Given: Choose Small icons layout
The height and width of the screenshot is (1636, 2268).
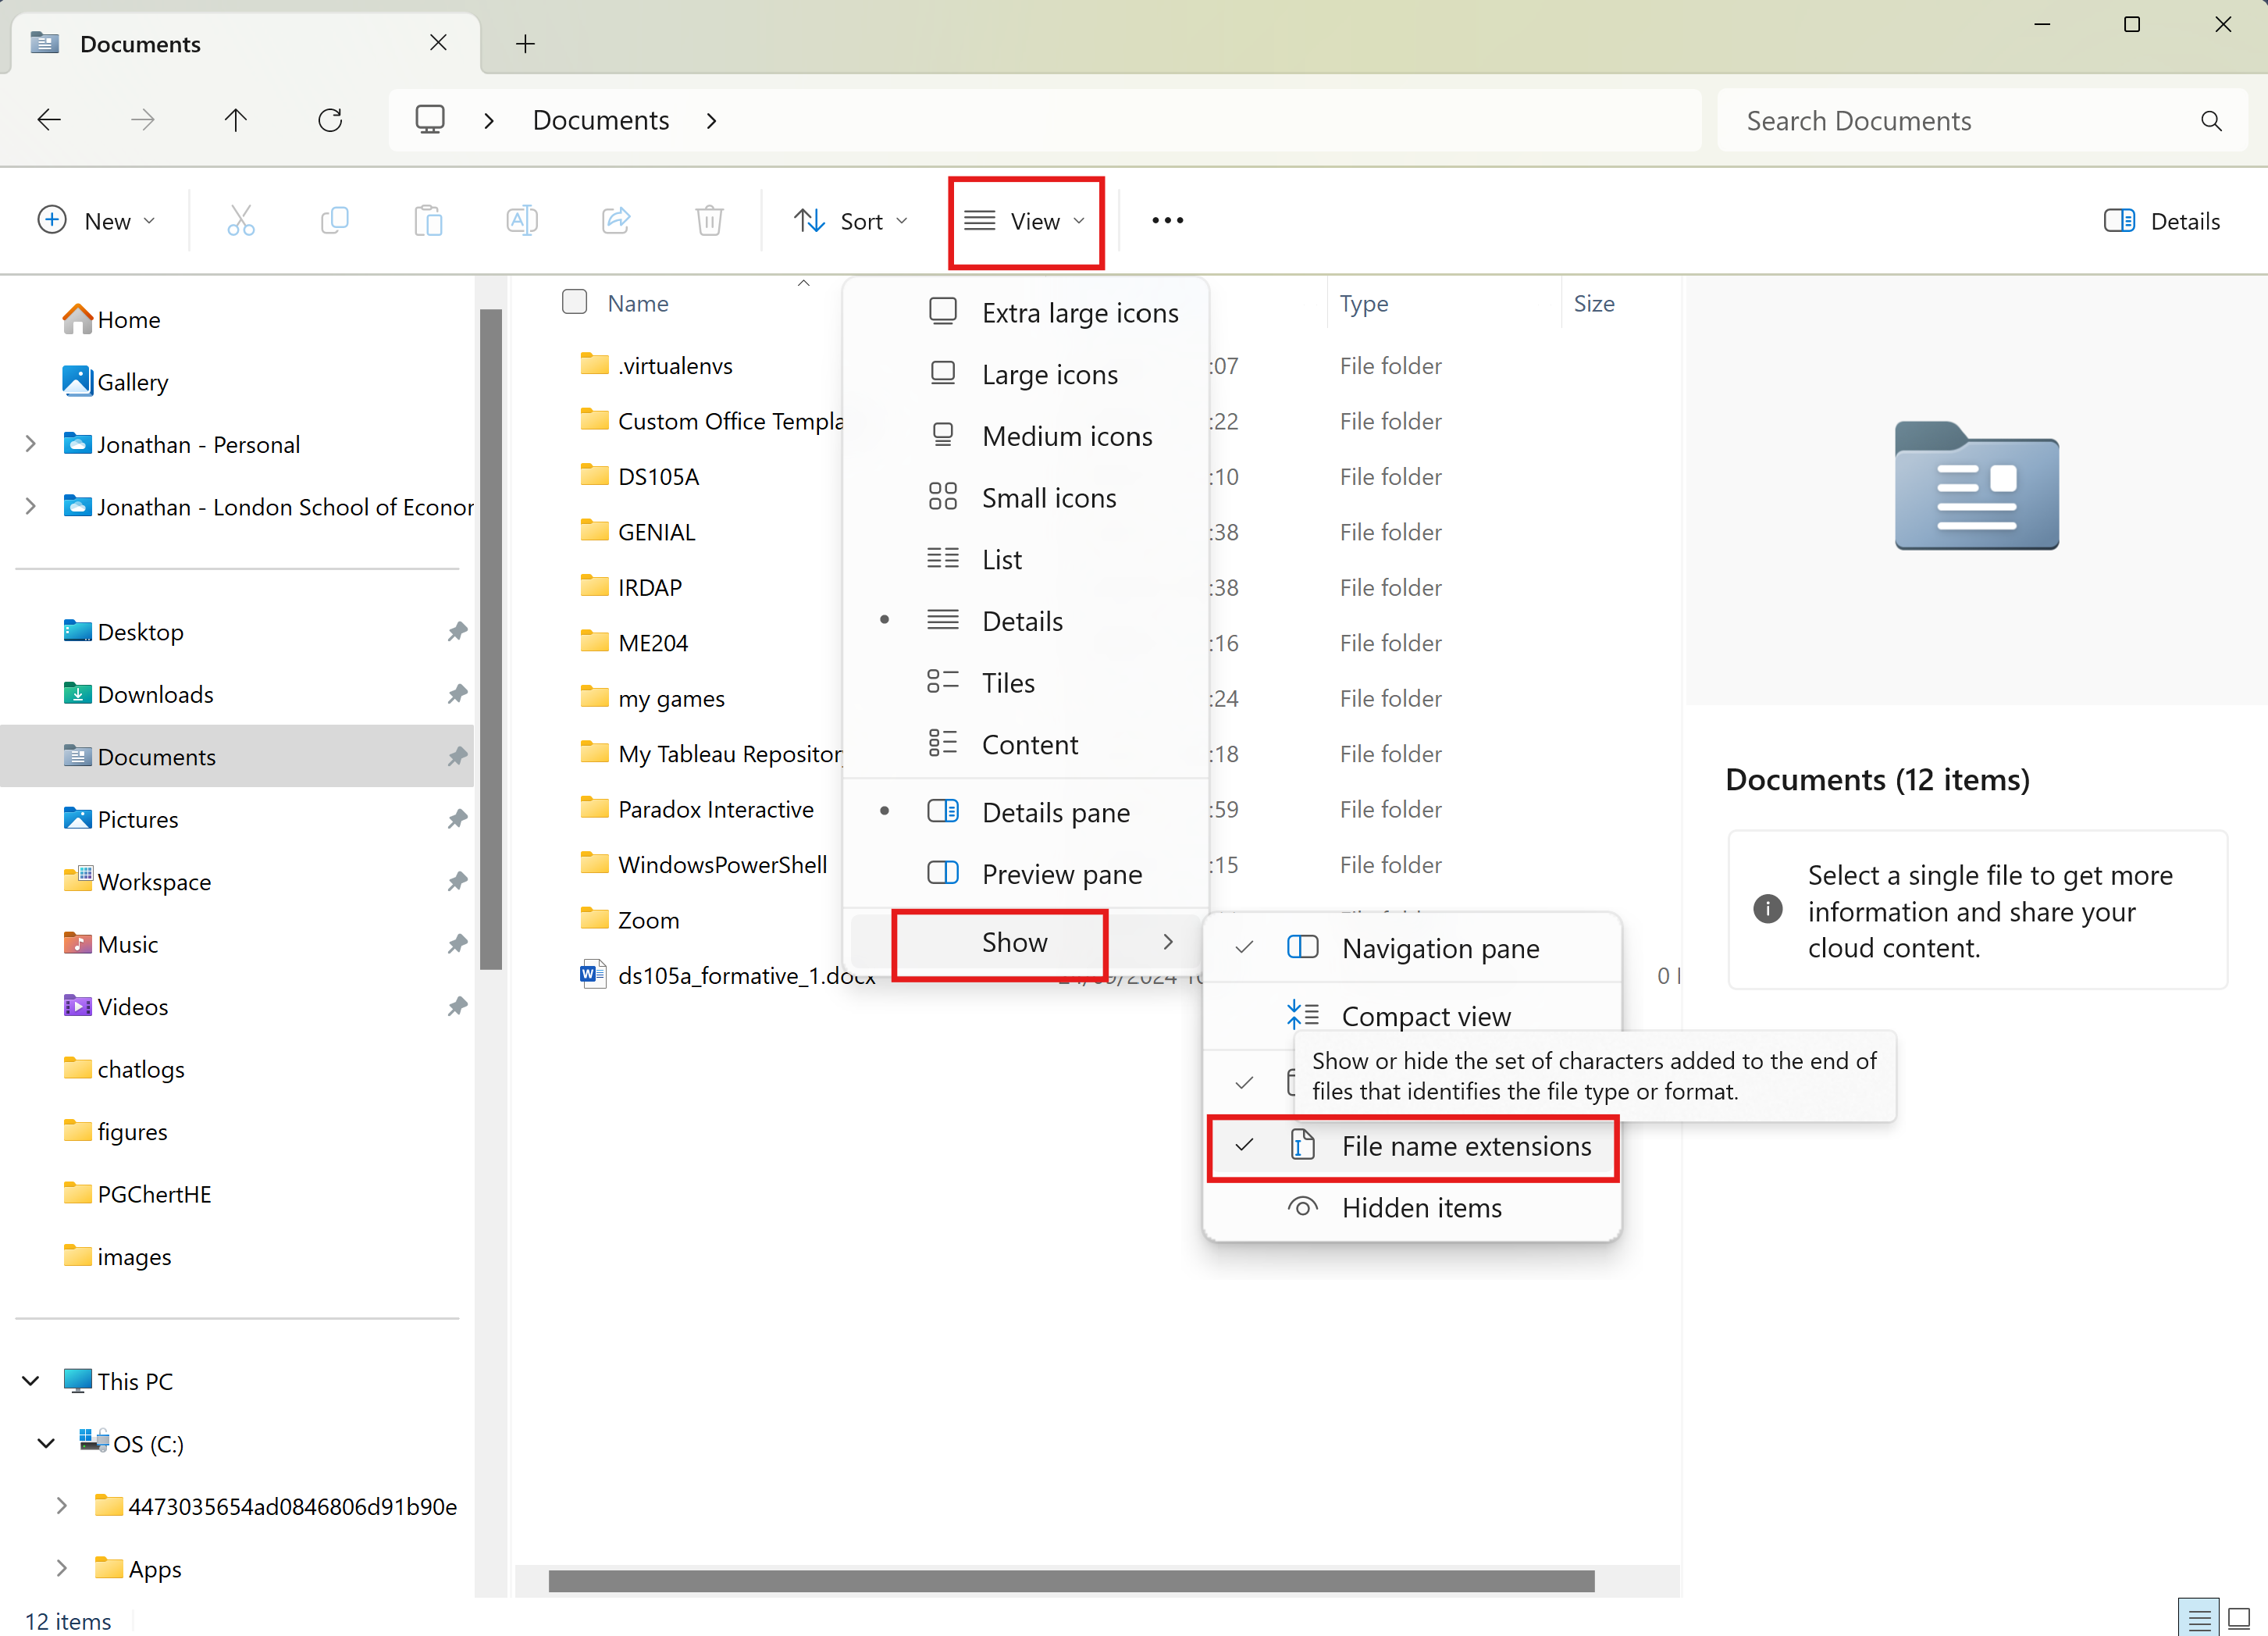Looking at the screenshot, I should click(x=1027, y=498).
